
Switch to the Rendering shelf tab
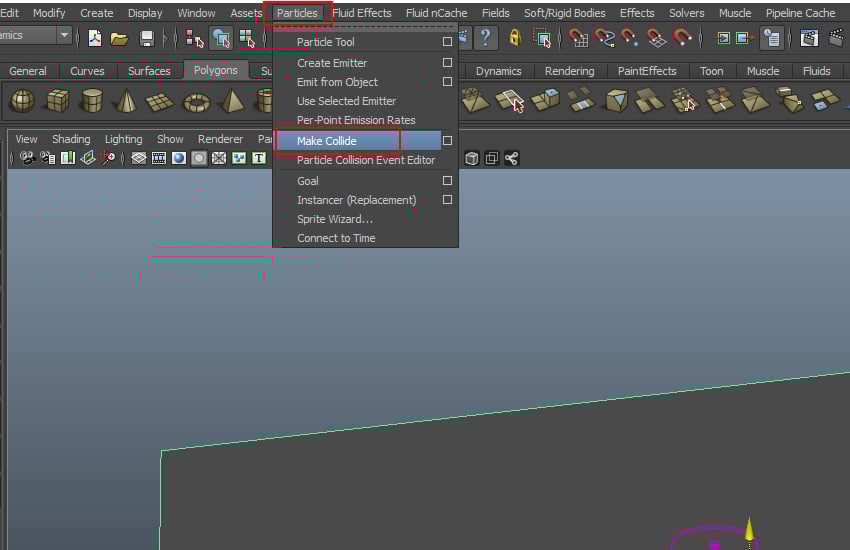(x=570, y=71)
